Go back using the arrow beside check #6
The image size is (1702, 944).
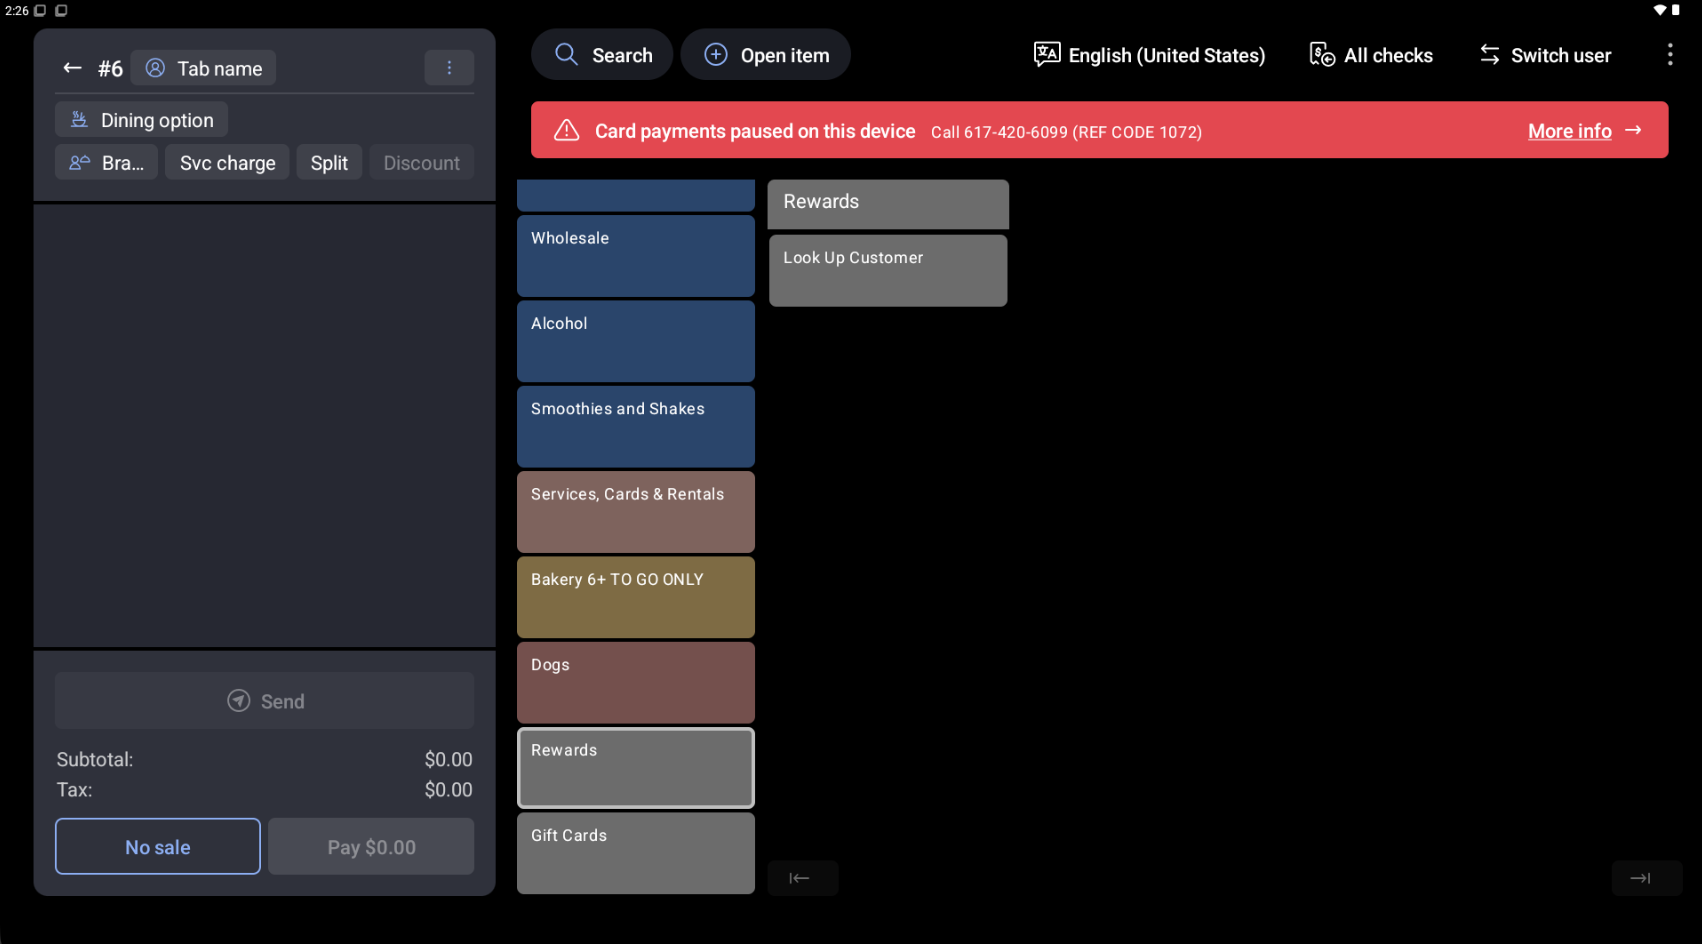click(x=72, y=68)
